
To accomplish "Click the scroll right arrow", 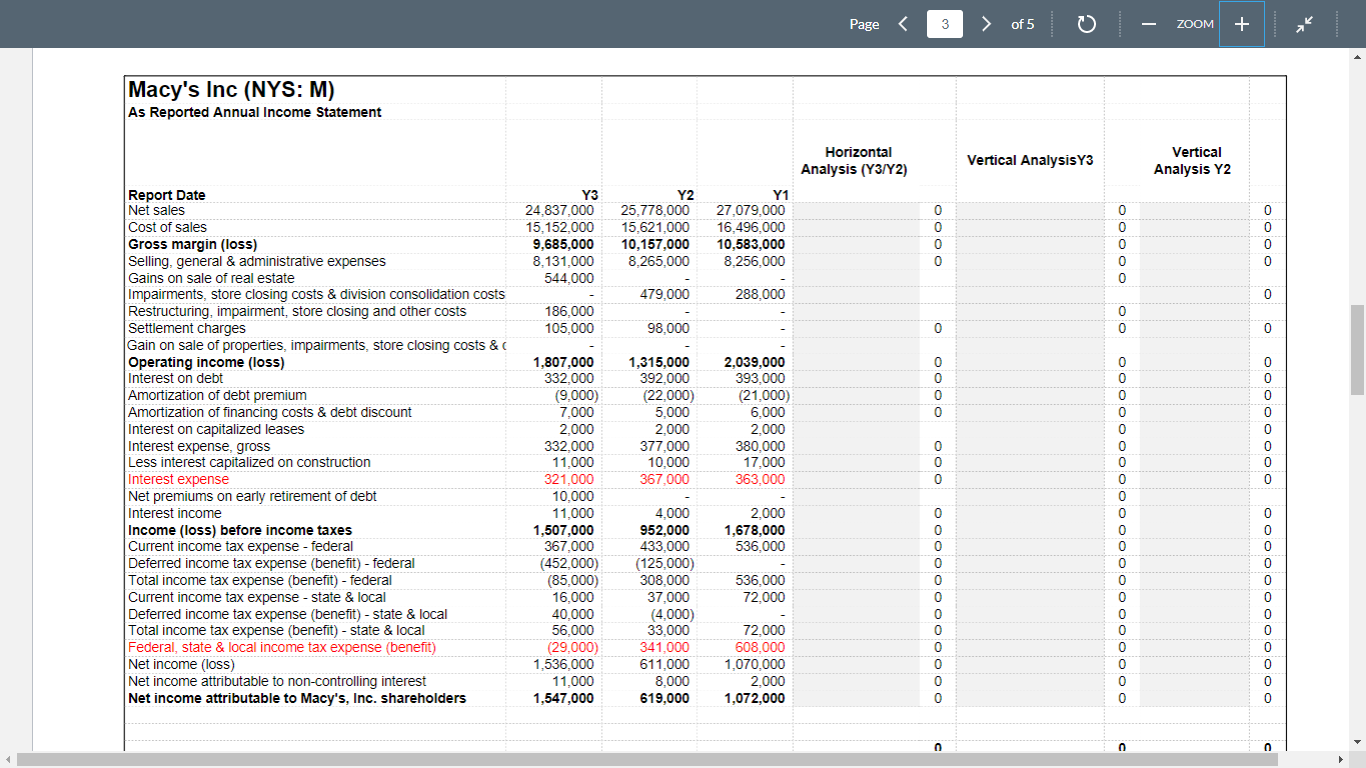I will 1341,760.
